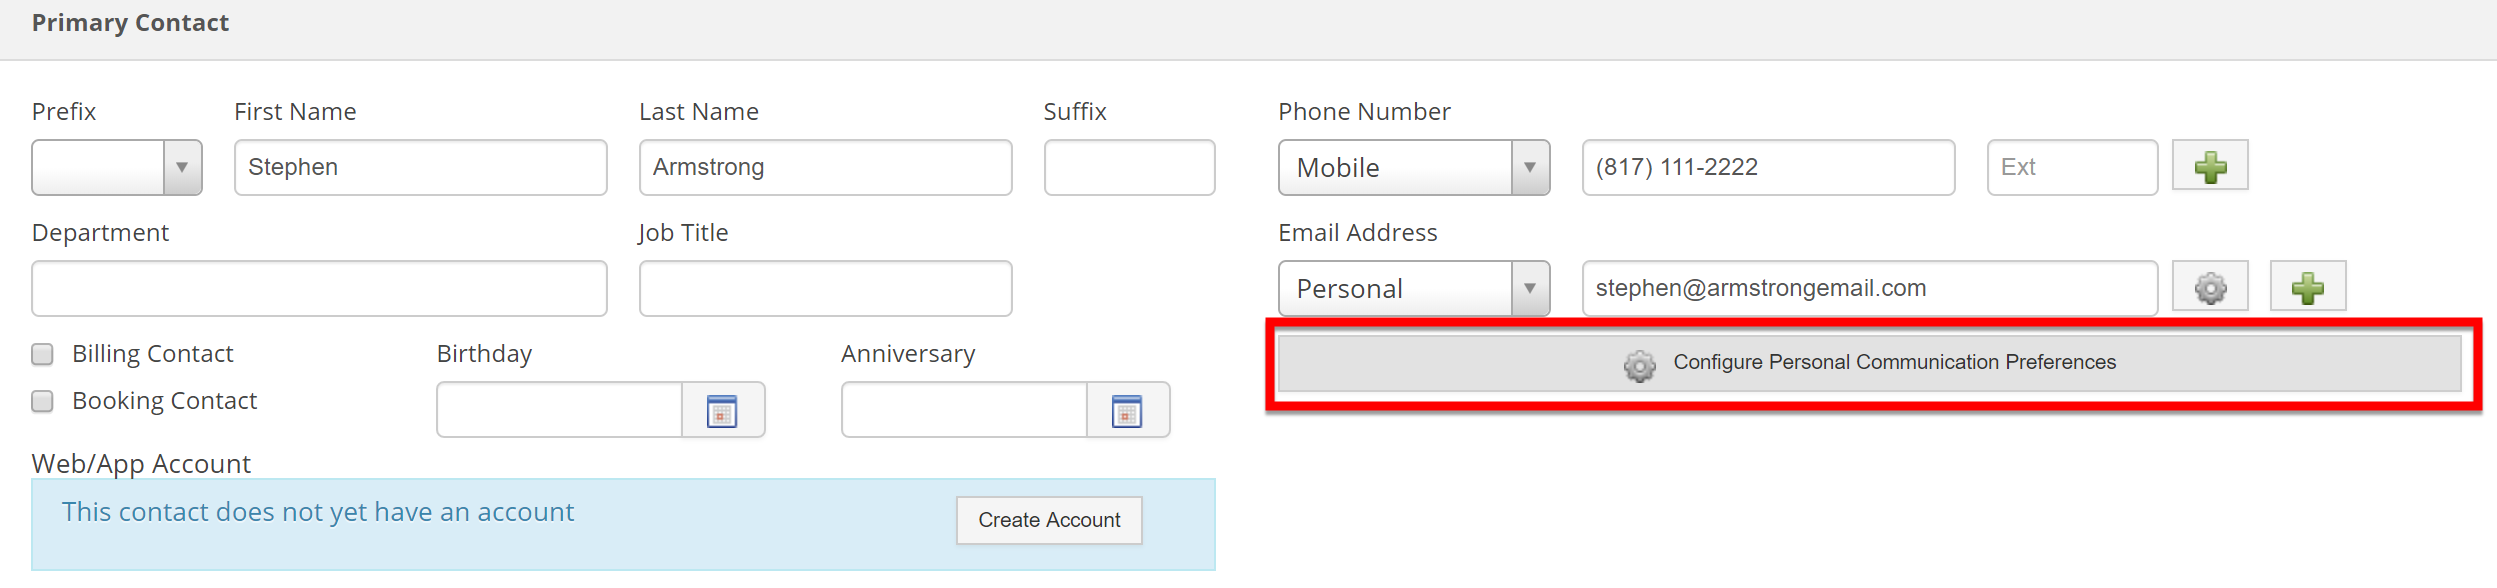Click the email field stephen@armstrongemail.com
The height and width of the screenshot is (588, 2497).
click(1869, 288)
